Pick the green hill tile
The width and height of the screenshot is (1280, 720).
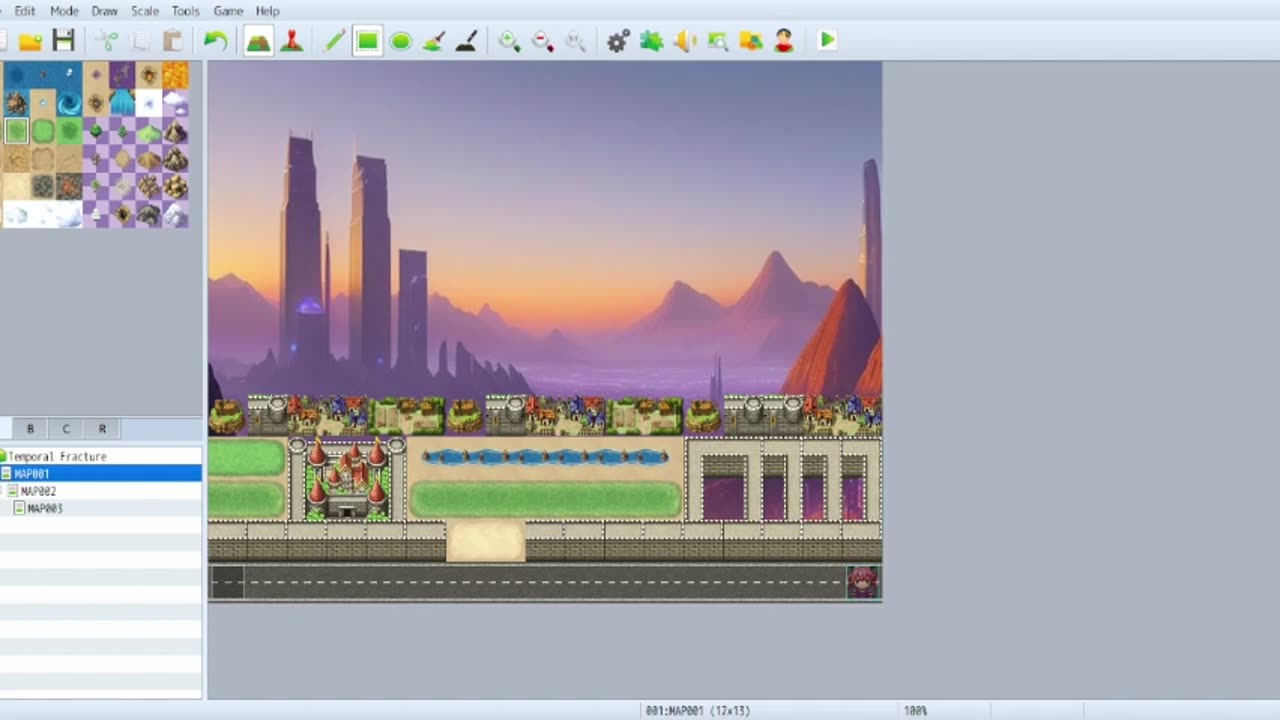pos(148,131)
